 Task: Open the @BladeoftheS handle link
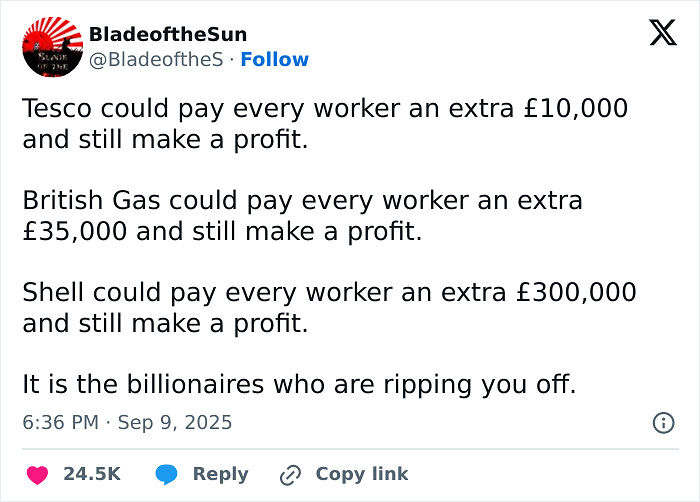155,60
